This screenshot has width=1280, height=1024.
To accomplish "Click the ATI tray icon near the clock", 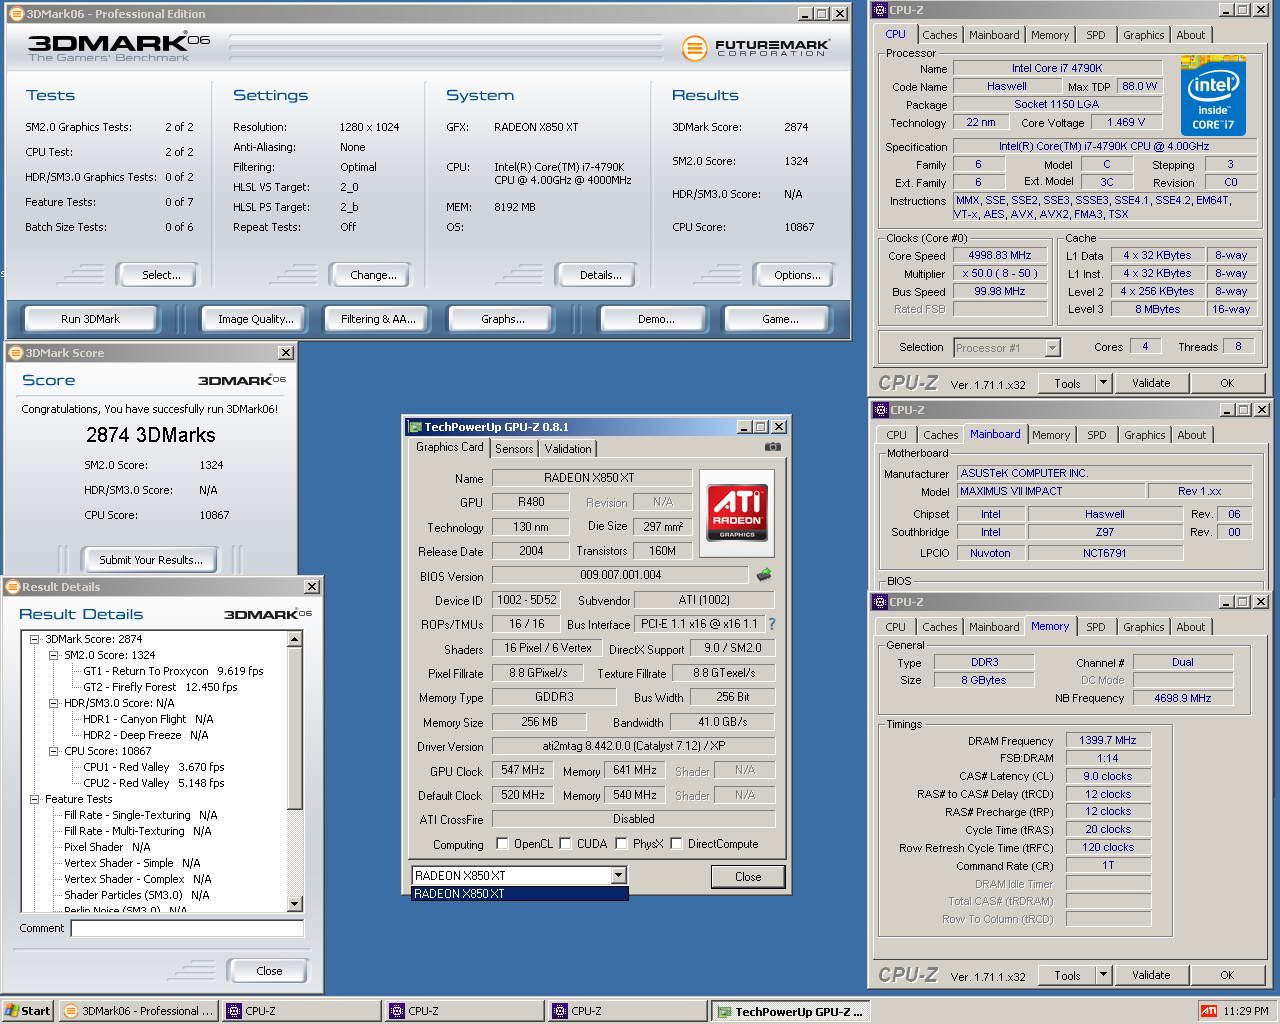I will coord(1208,1011).
